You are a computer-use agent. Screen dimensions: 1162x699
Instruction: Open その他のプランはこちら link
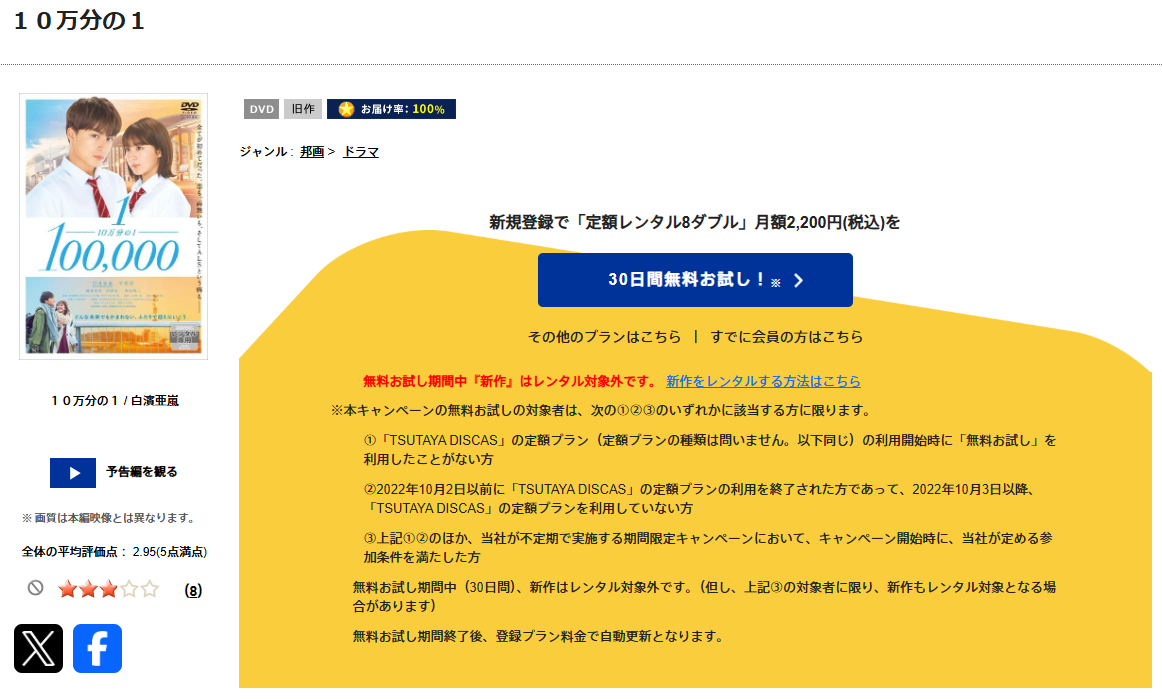coord(604,337)
